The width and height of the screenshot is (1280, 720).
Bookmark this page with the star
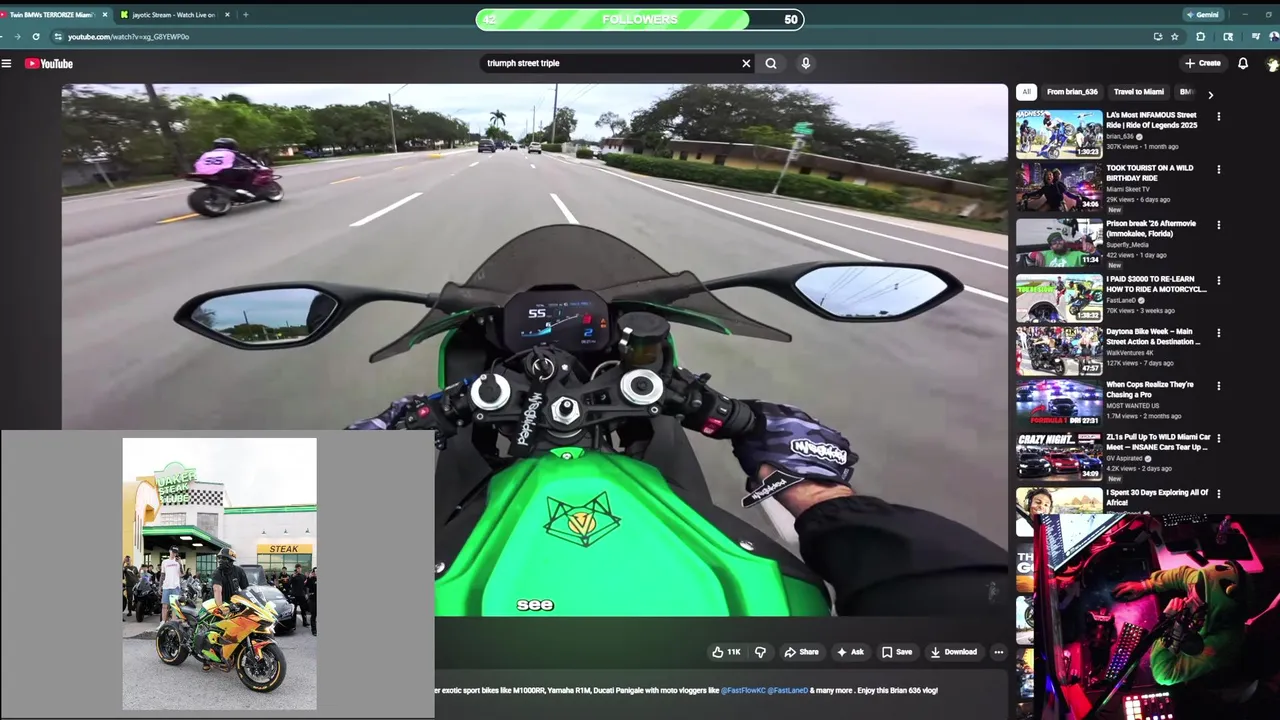[1175, 36]
